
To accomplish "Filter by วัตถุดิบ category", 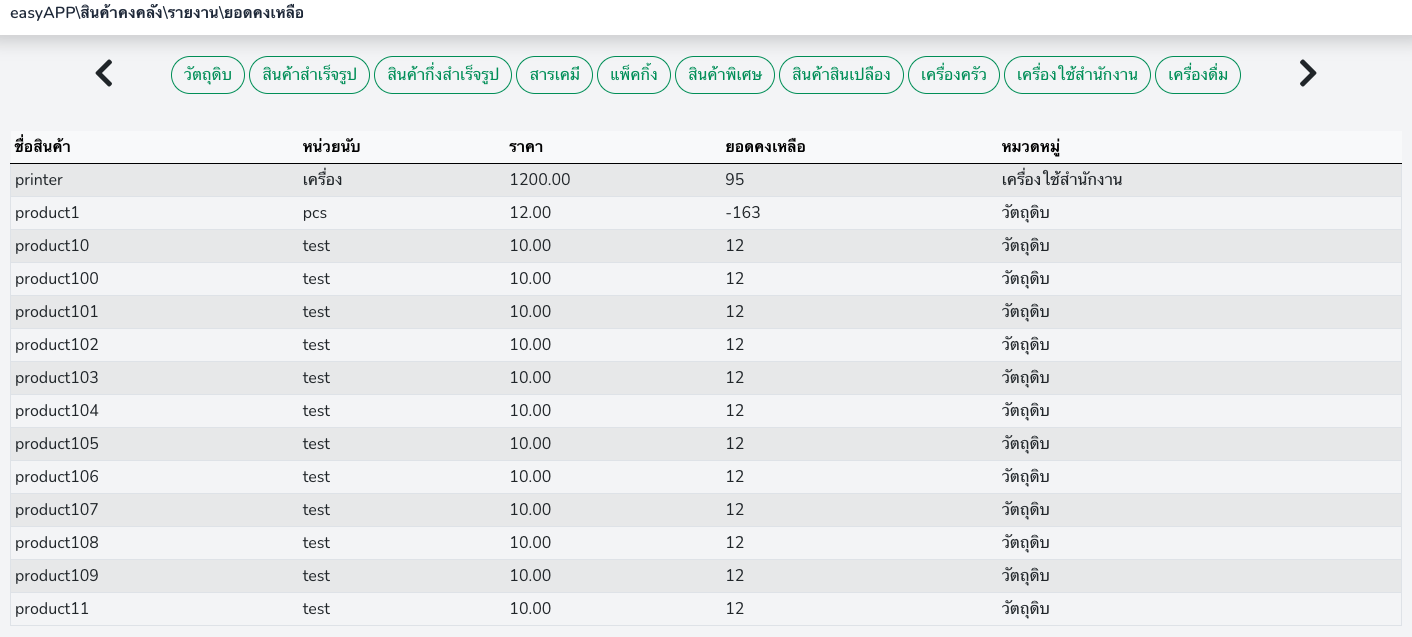I will click(x=208, y=75).
